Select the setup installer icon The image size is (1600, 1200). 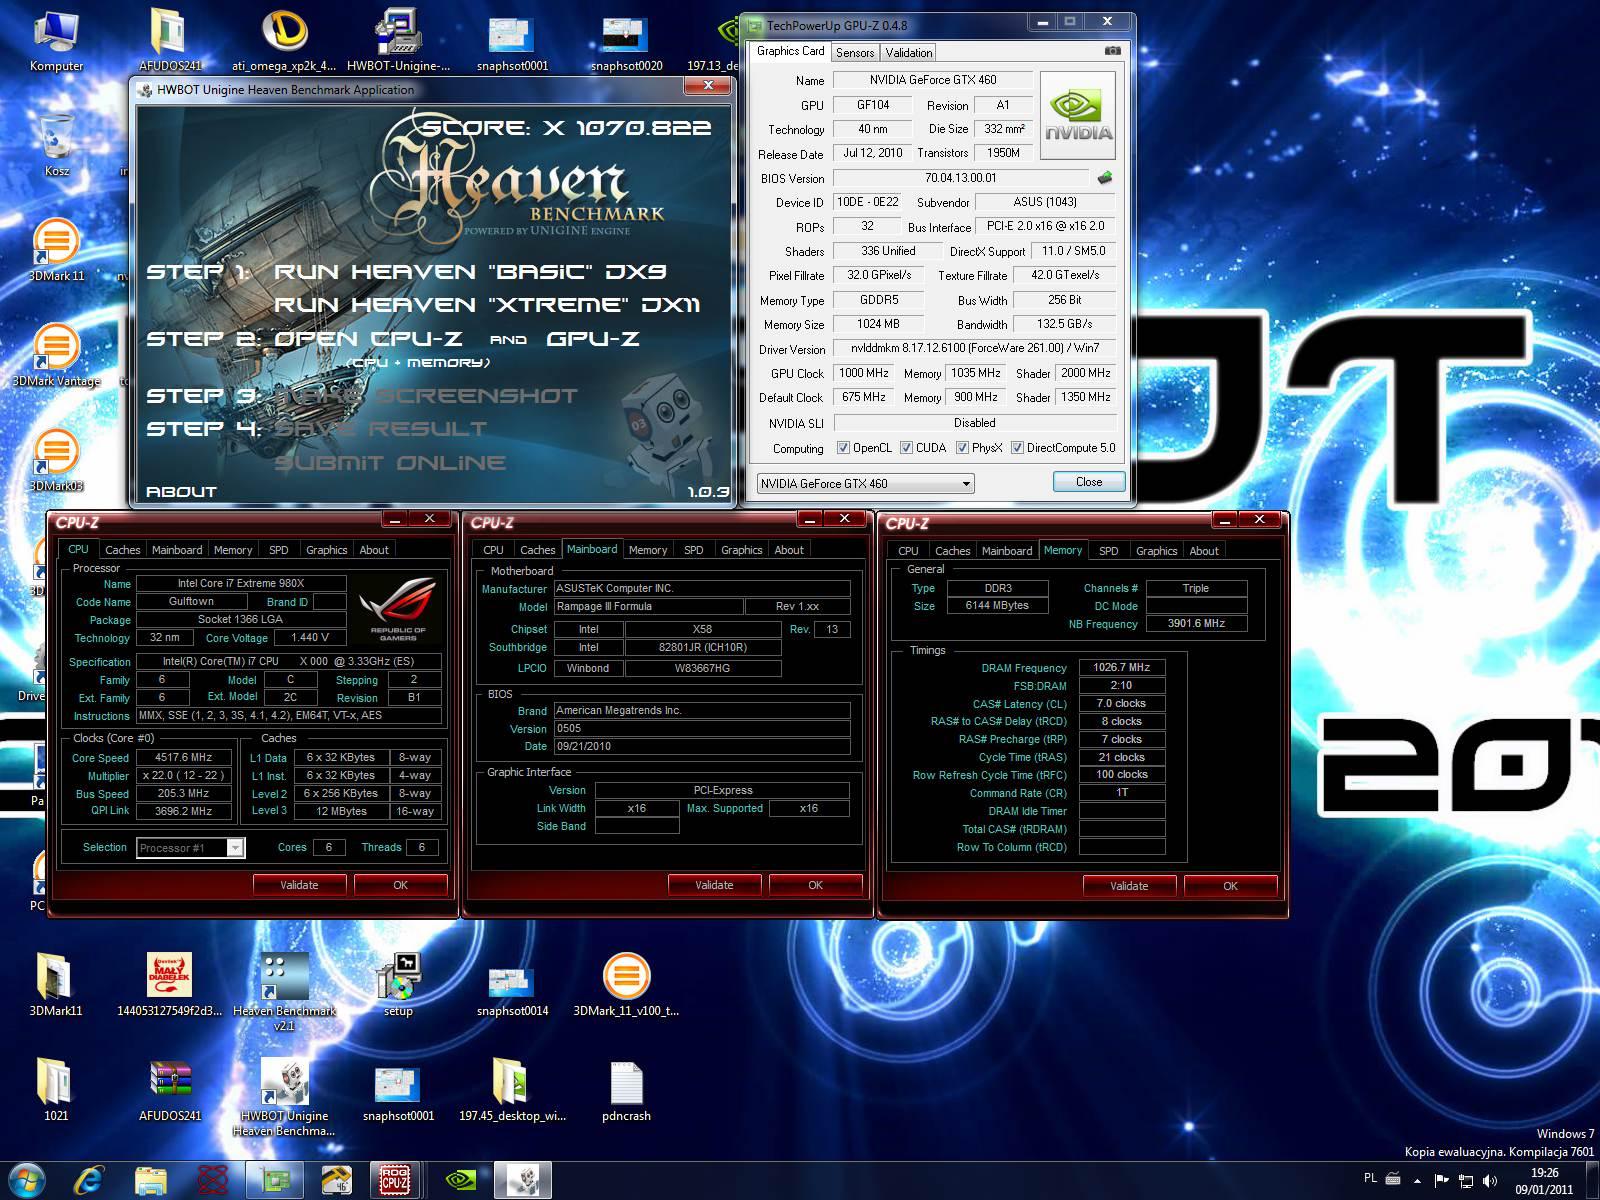pyautogui.click(x=398, y=985)
